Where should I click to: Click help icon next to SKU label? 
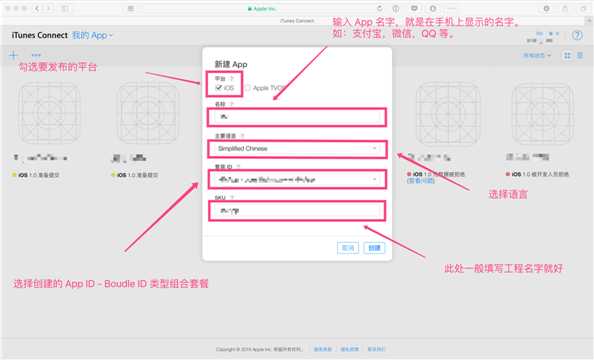(x=232, y=198)
